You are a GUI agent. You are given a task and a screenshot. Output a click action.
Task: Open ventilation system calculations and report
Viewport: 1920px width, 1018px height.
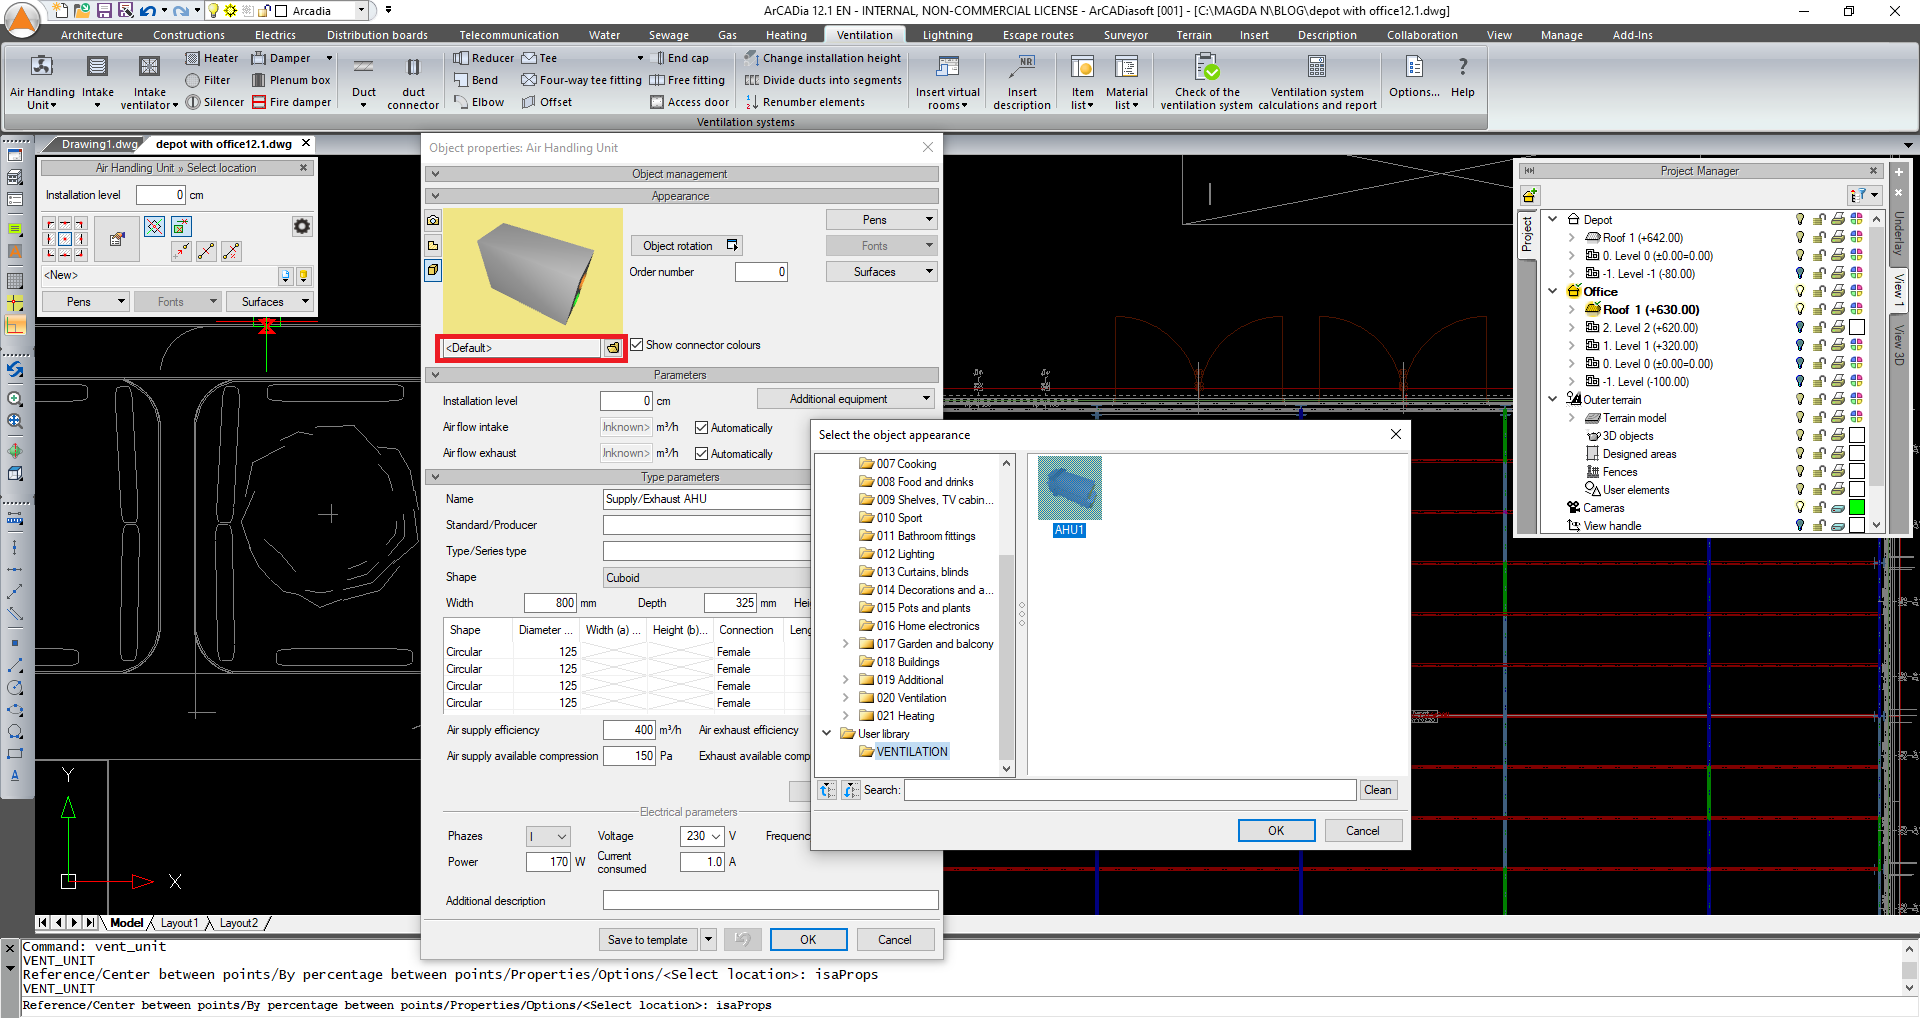point(1317,81)
